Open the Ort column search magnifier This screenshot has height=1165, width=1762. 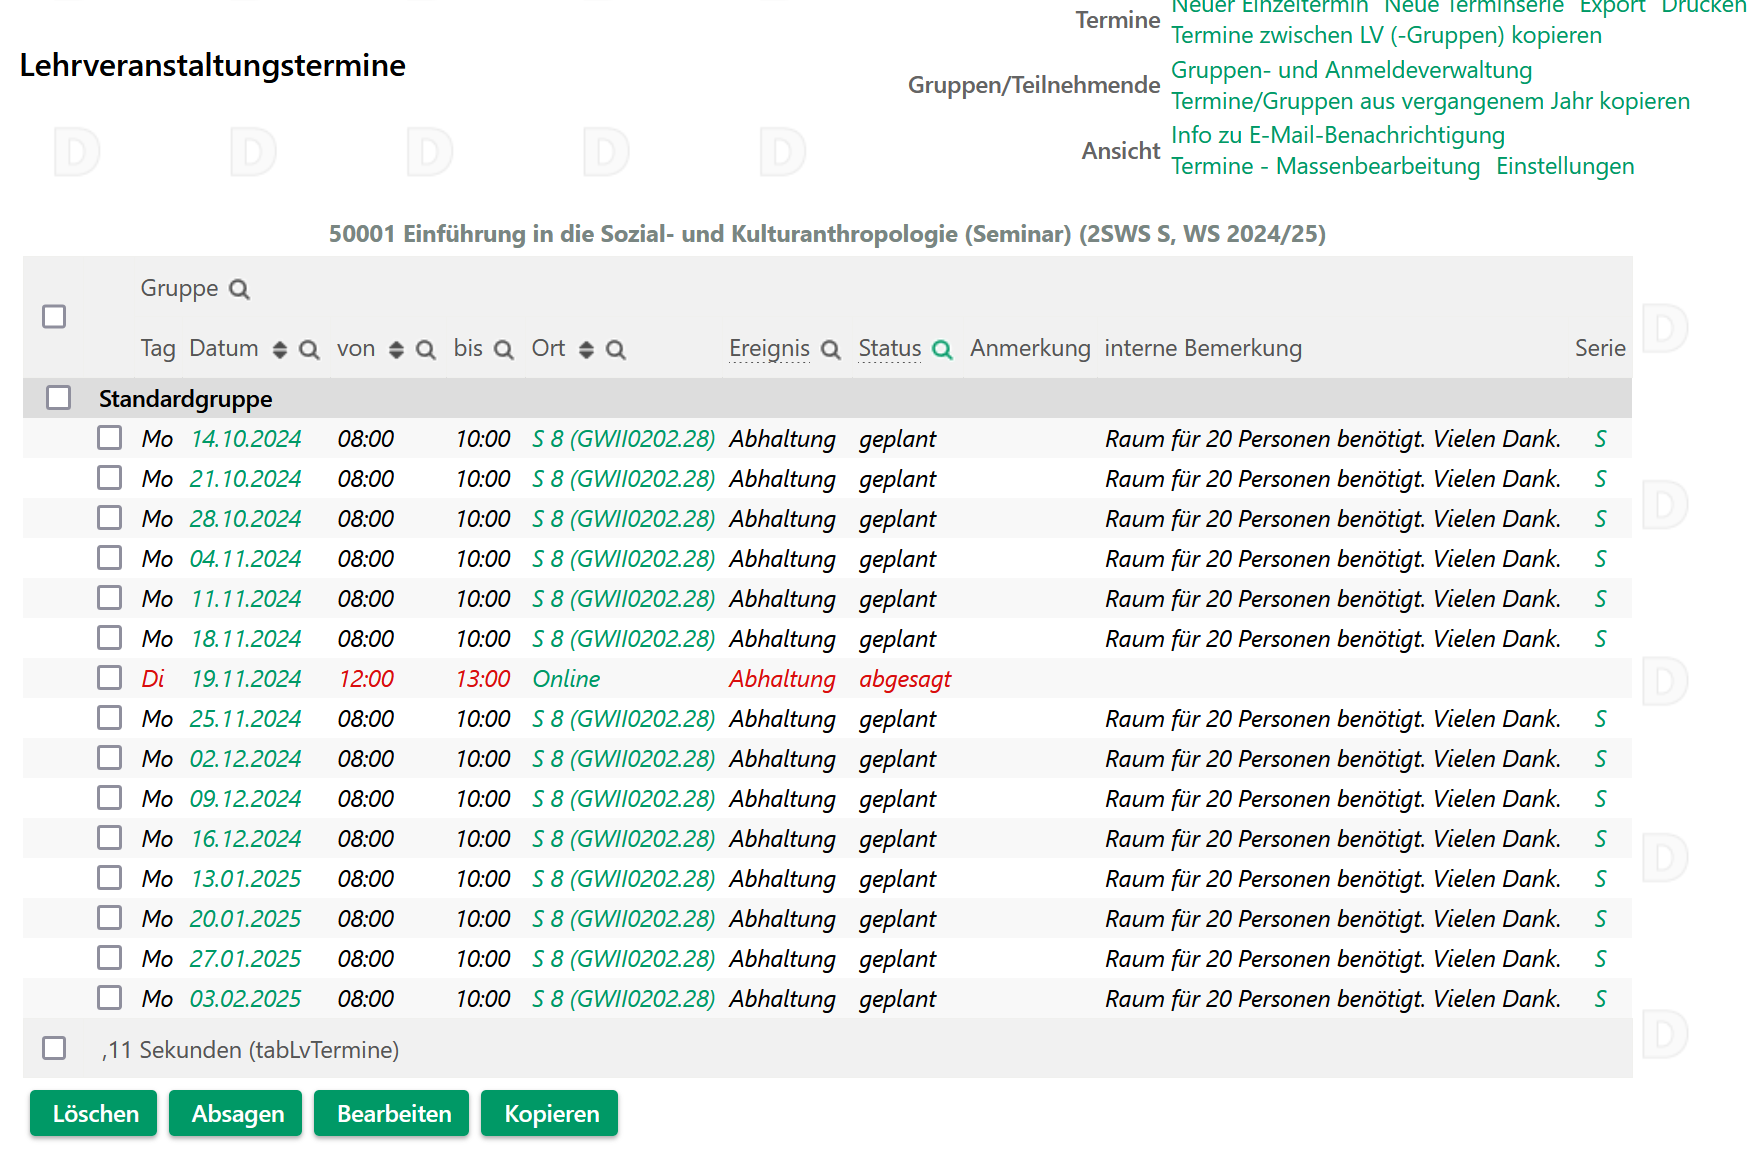click(x=616, y=349)
